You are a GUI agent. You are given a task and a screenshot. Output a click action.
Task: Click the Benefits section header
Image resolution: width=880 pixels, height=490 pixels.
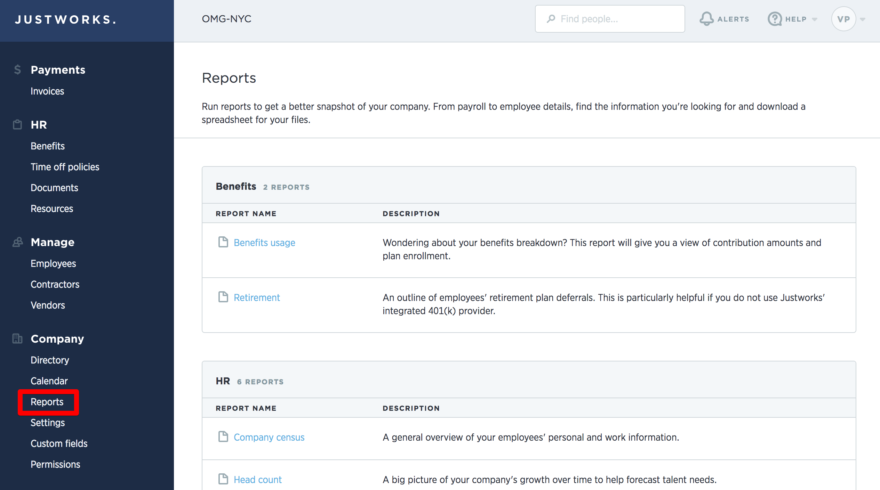pyautogui.click(x=236, y=186)
